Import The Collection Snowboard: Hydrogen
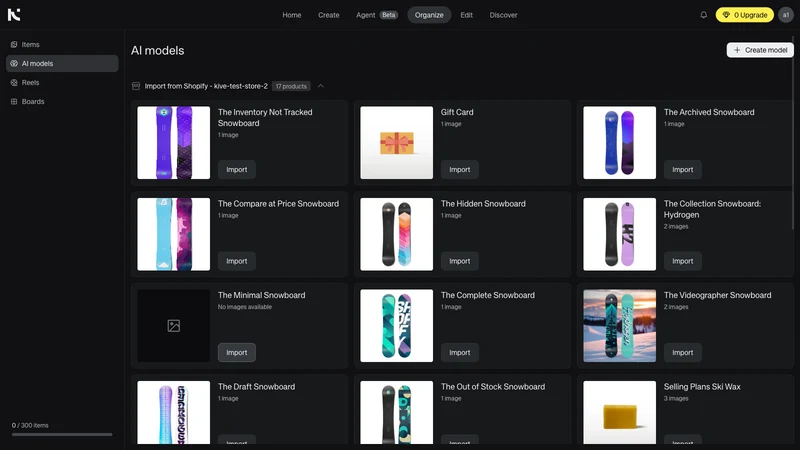The width and height of the screenshot is (800, 450). tap(683, 261)
